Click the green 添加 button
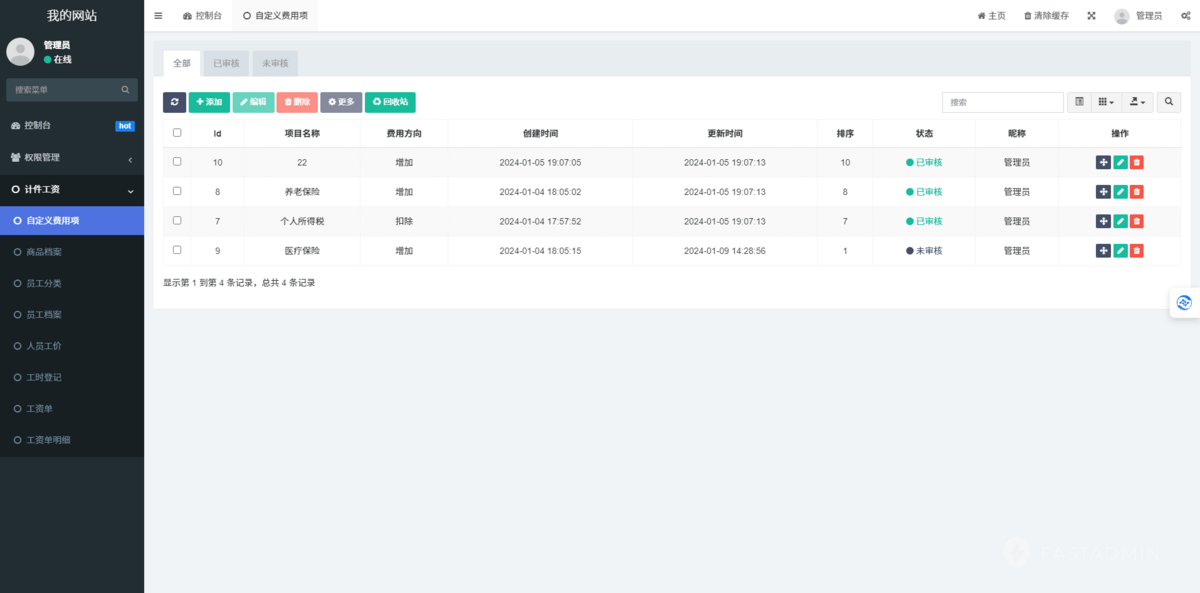This screenshot has height=593, width=1200. point(209,102)
